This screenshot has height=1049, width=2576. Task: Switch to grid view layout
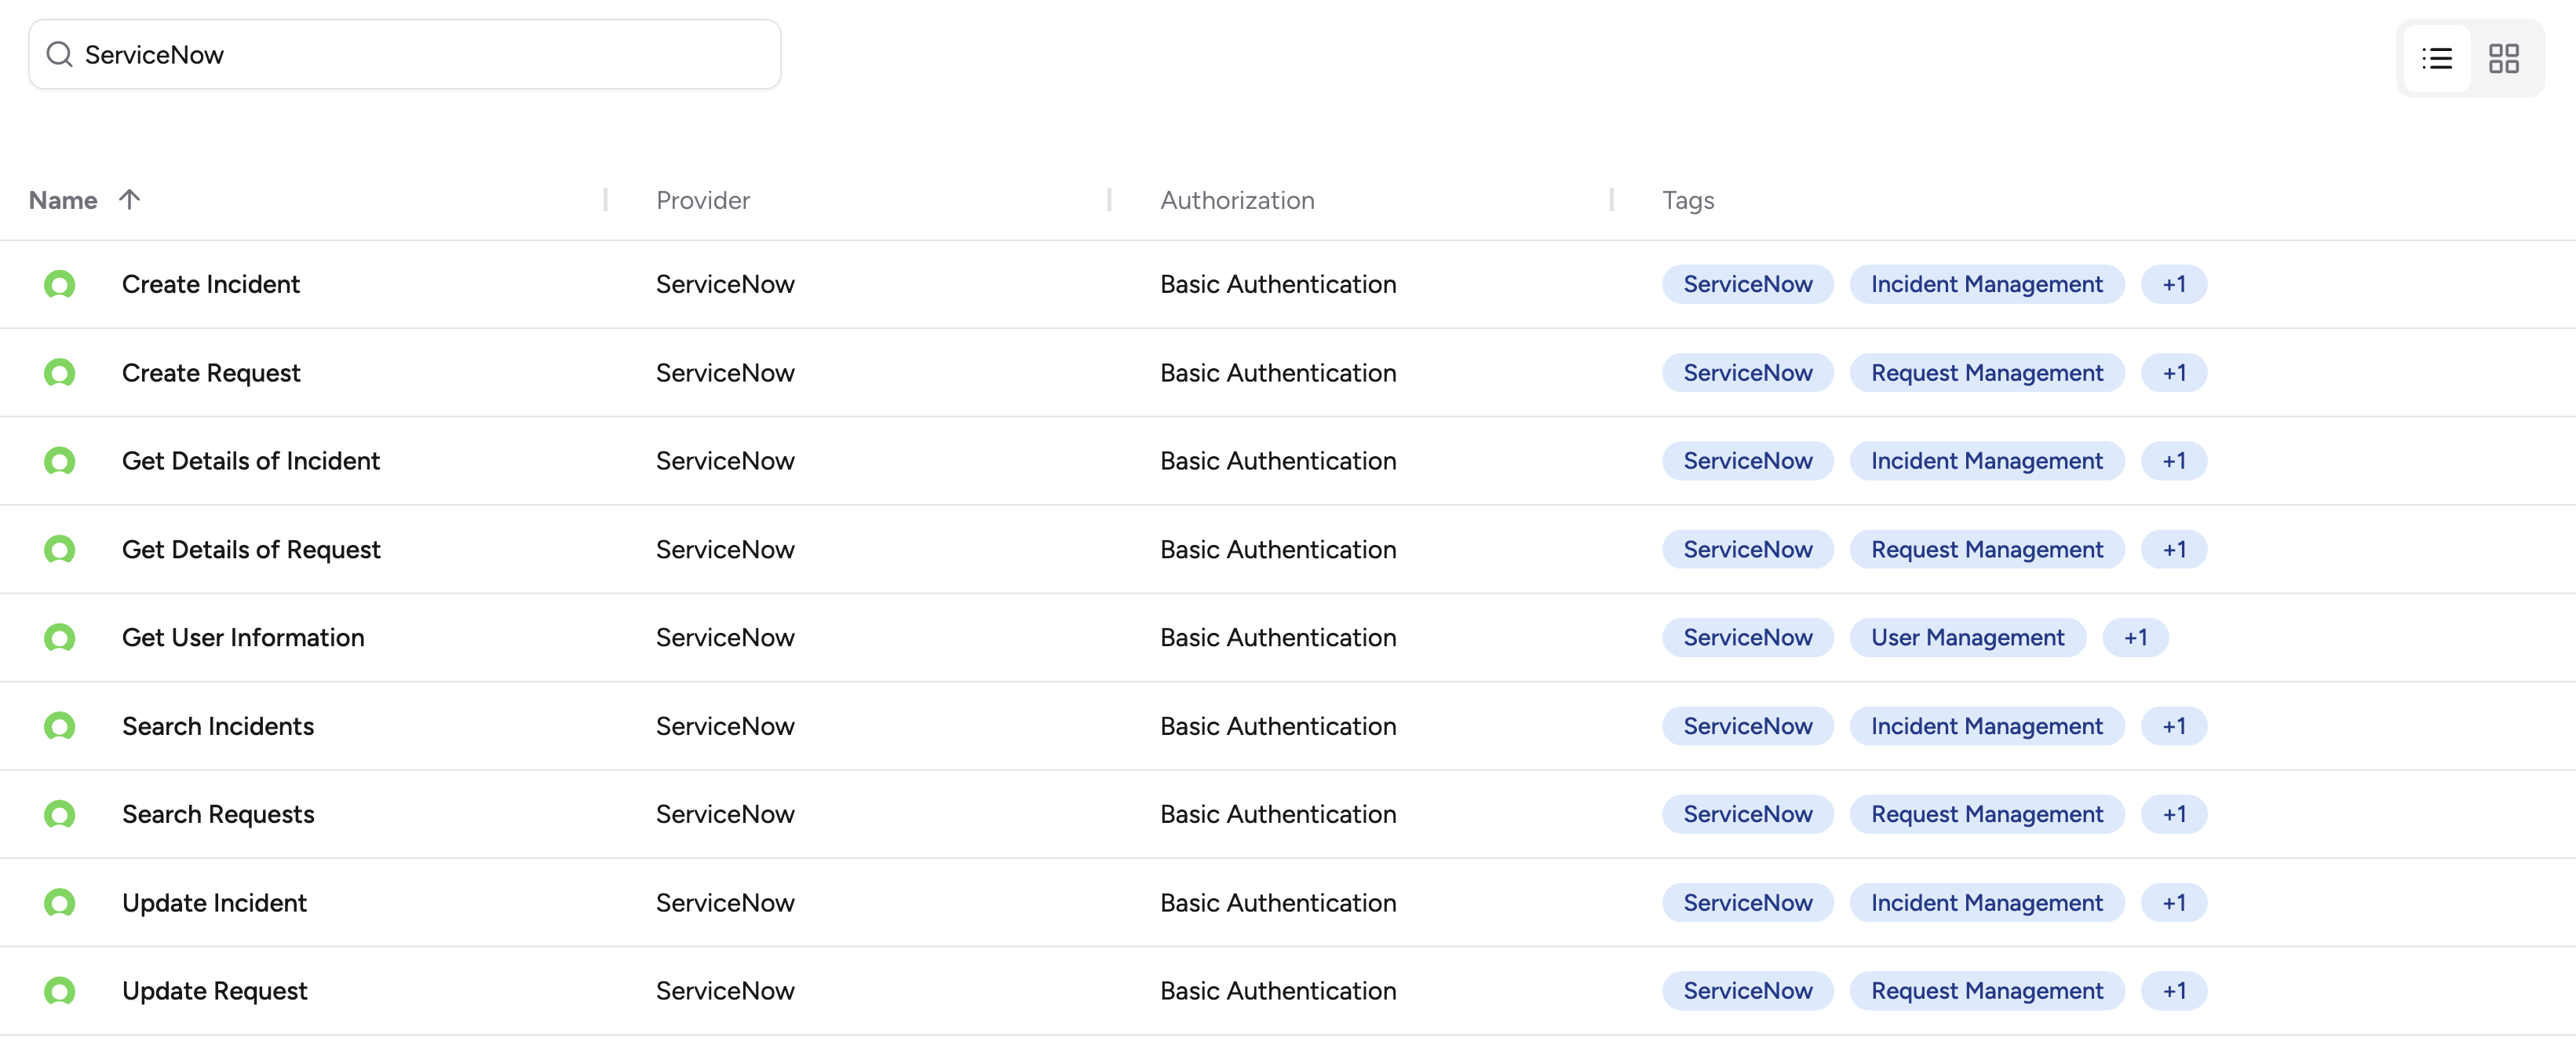(x=2503, y=58)
